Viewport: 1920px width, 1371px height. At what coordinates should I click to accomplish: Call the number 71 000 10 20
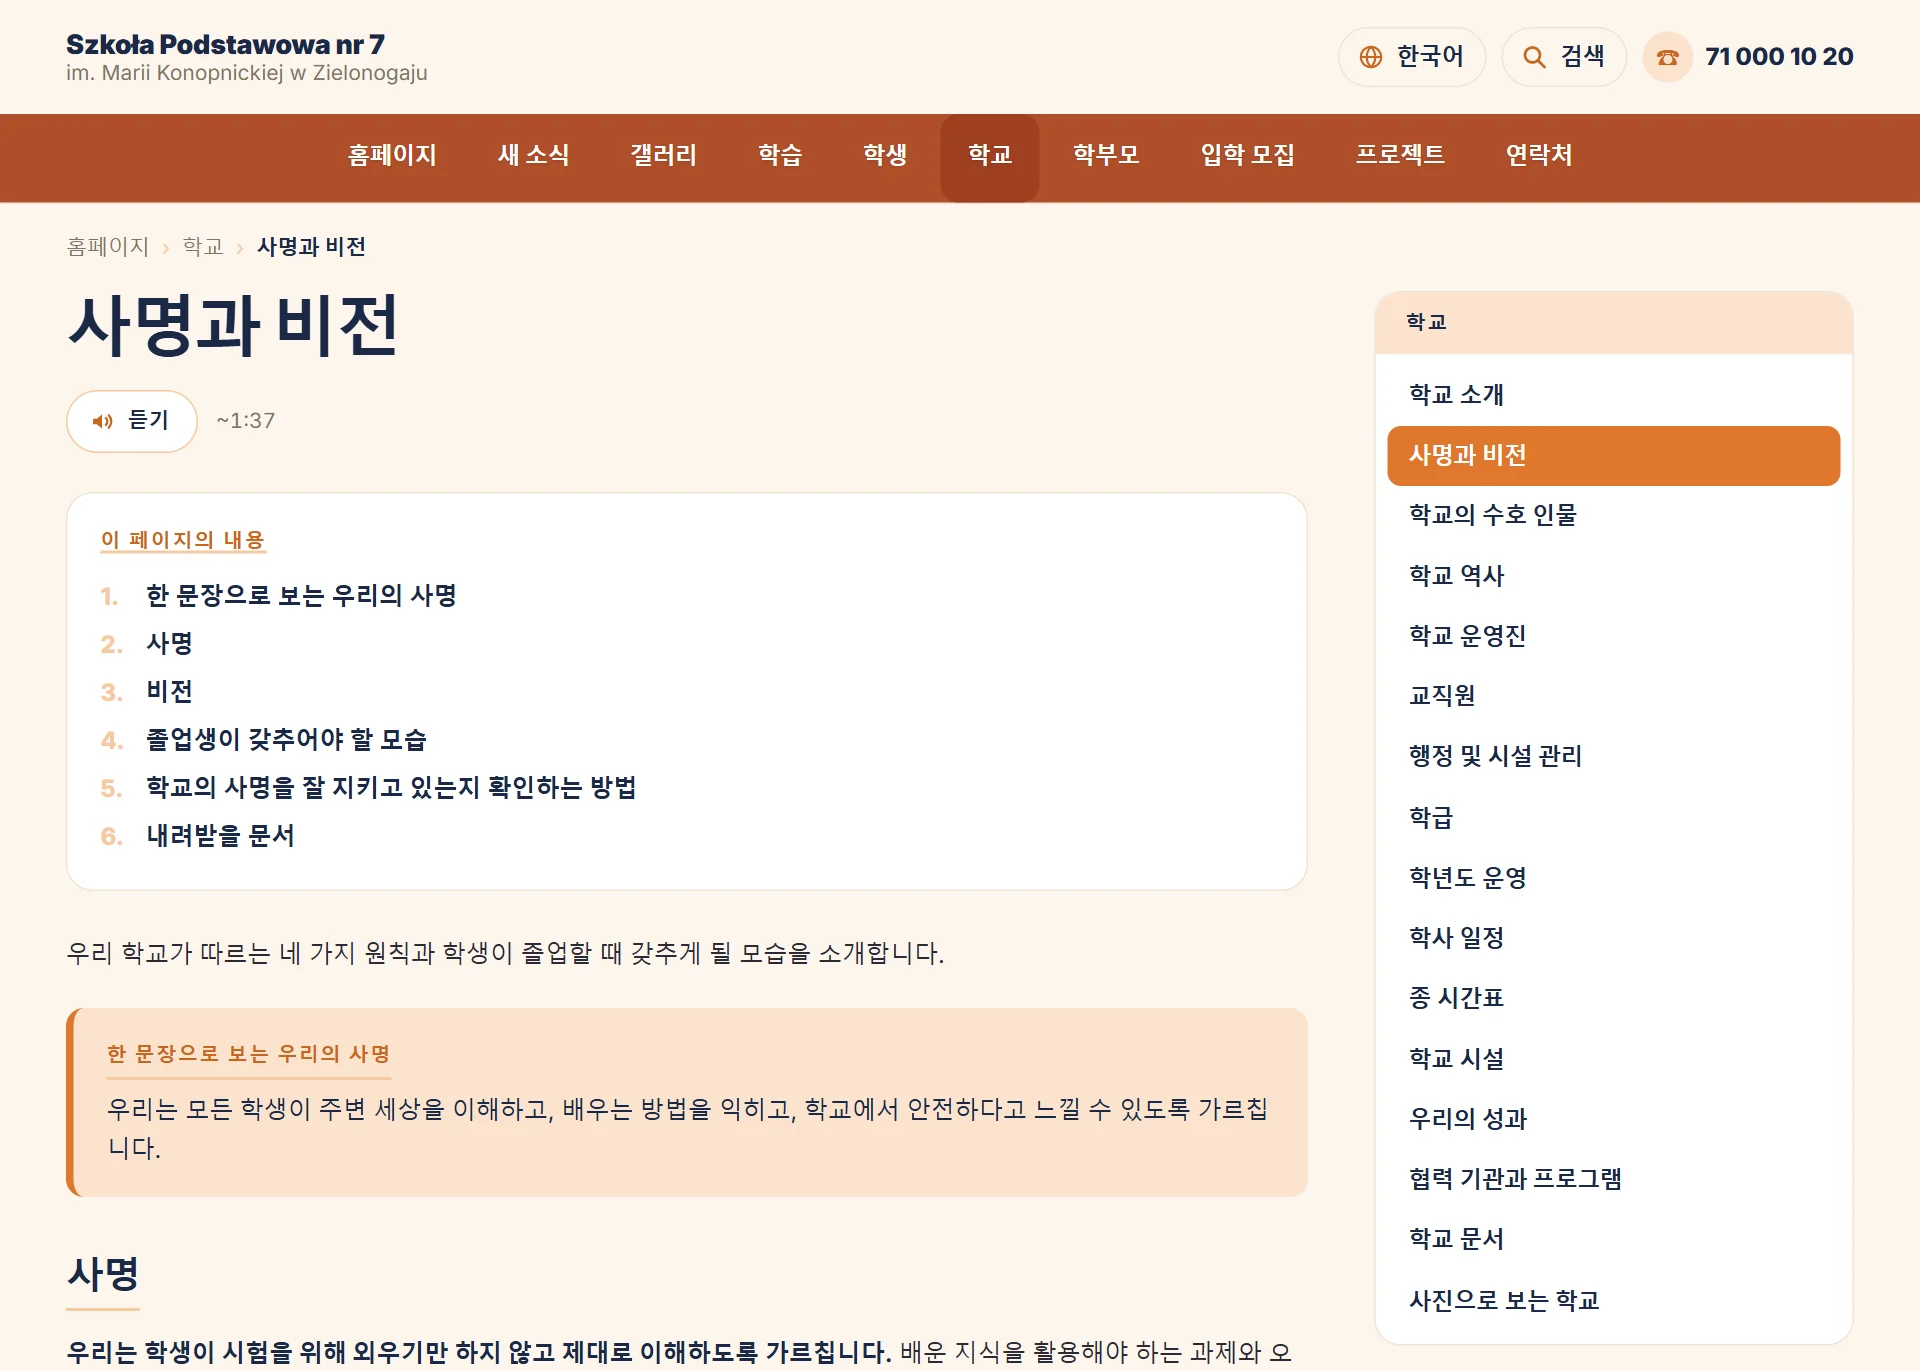tap(1779, 57)
